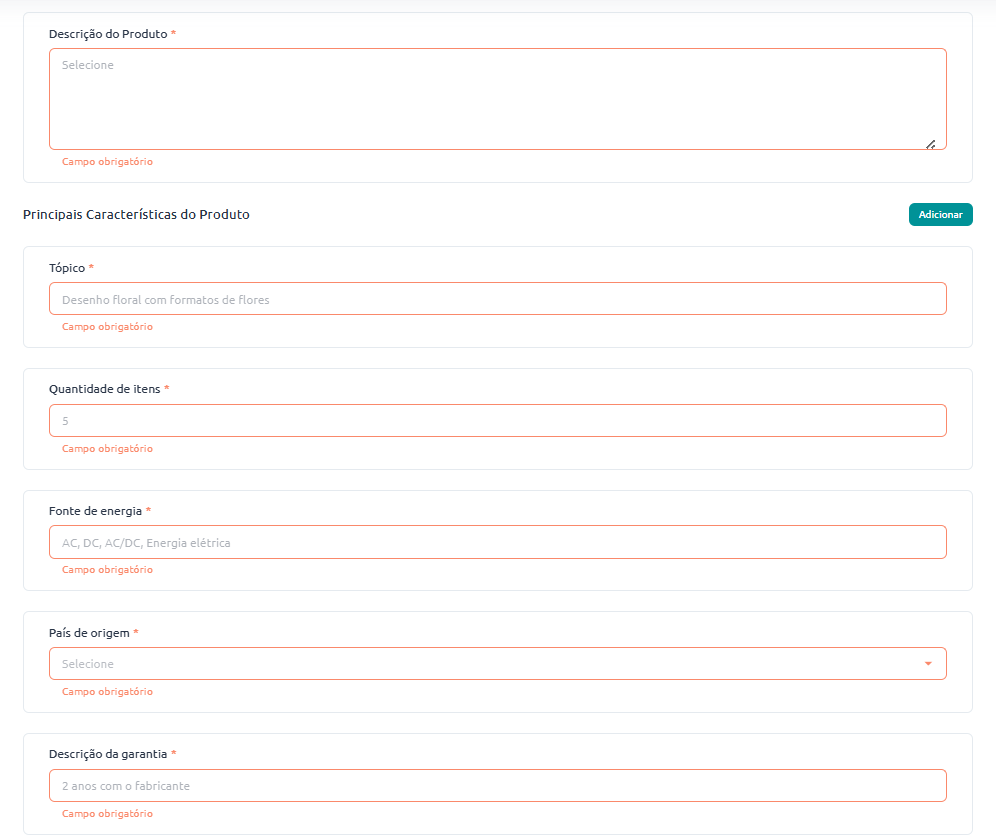Click the "País de origem" label

pos(89,633)
